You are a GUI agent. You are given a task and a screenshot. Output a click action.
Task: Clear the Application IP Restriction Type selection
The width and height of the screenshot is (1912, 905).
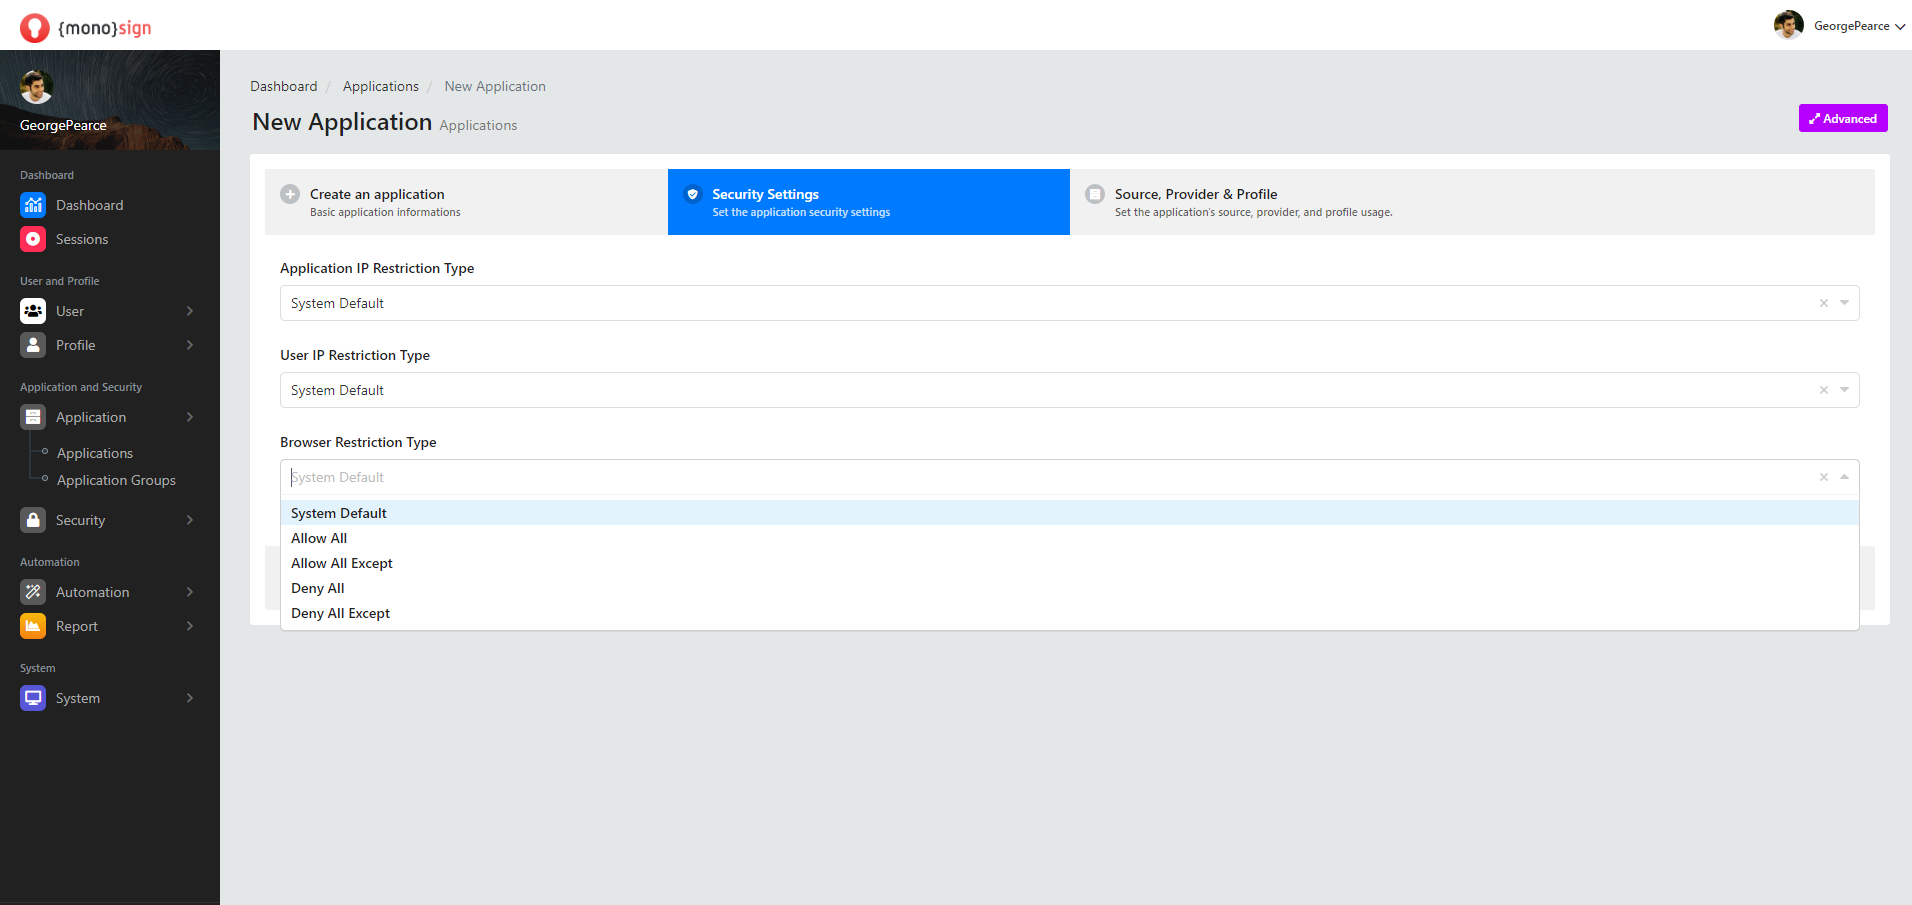[1823, 303]
